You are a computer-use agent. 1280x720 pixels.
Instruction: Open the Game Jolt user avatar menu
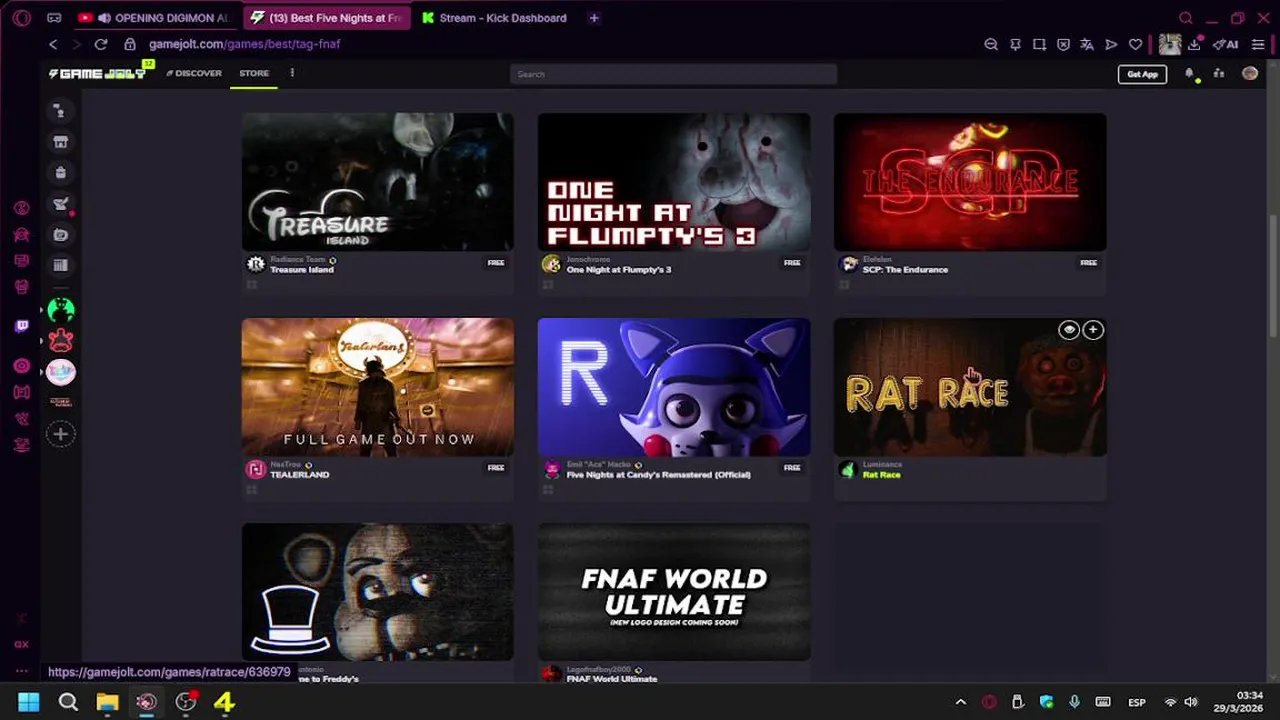click(1250, 74)
